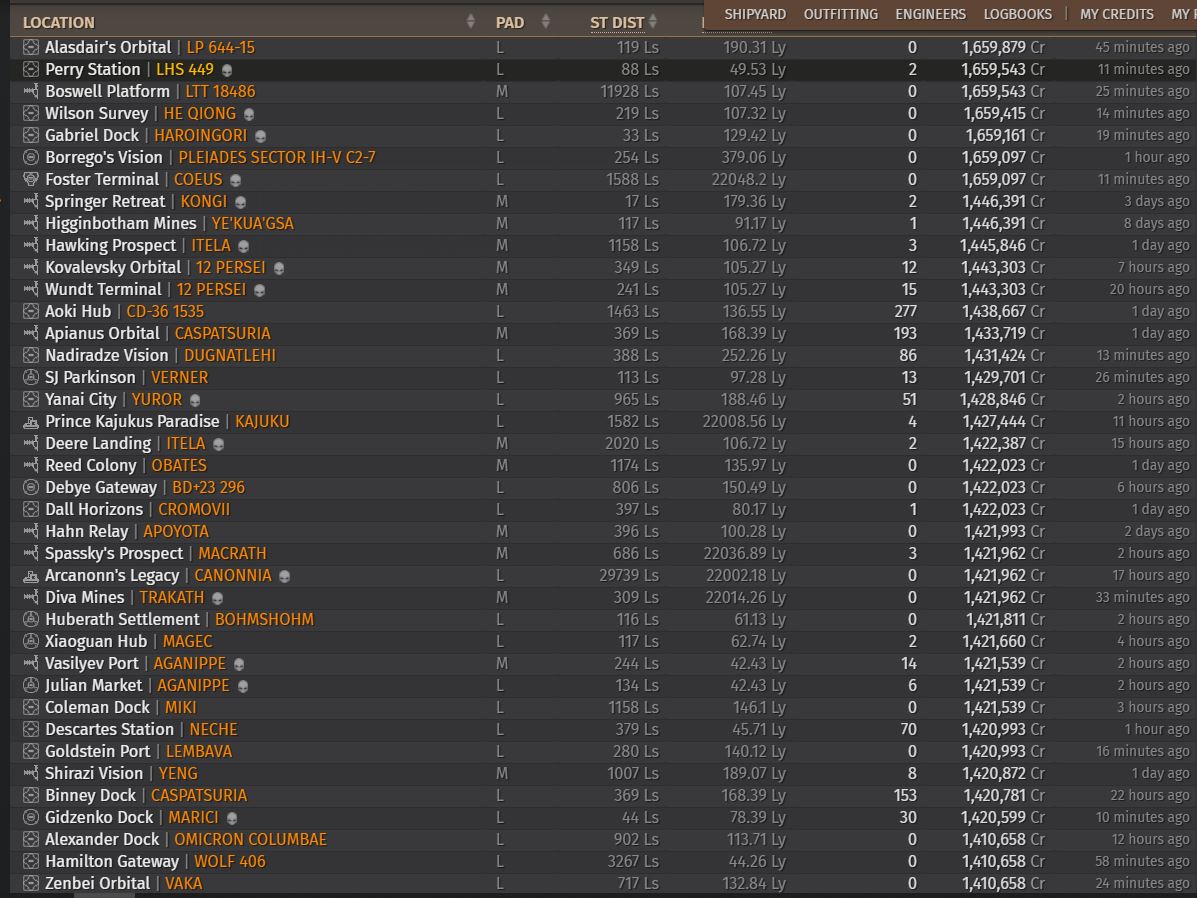The width and height of the screenshot is (1197, 898).
Task: Open the YE'KUA'GSA system link
Action: click(x=253, y=224)
